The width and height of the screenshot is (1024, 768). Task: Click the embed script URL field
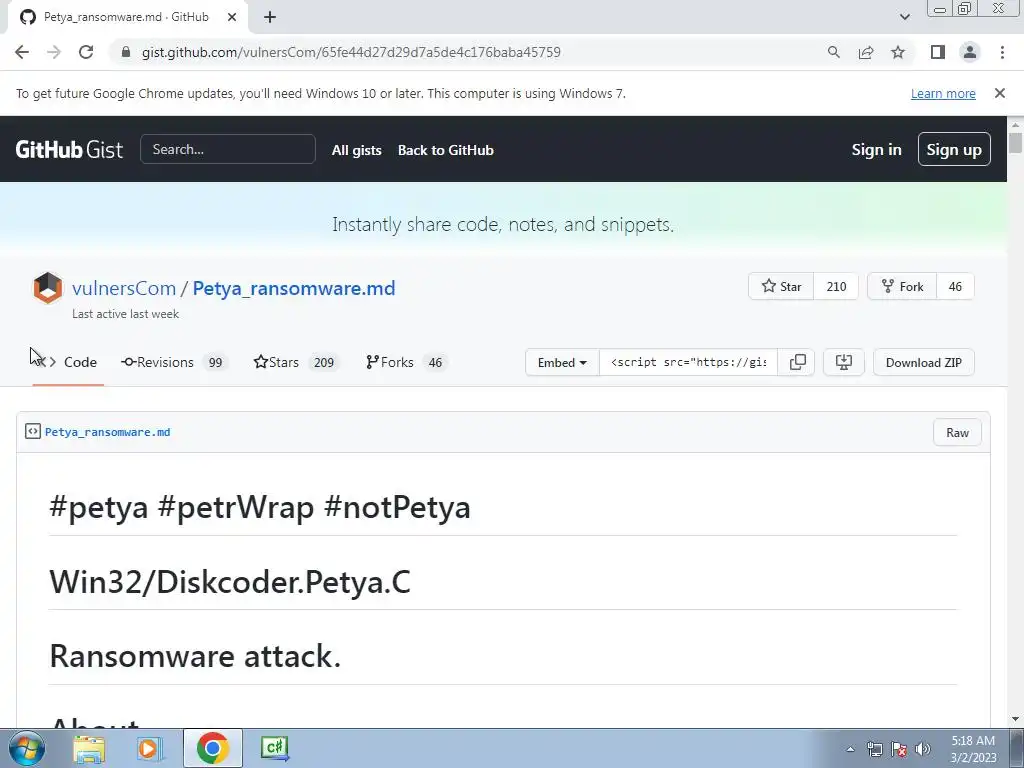point(688,362)
